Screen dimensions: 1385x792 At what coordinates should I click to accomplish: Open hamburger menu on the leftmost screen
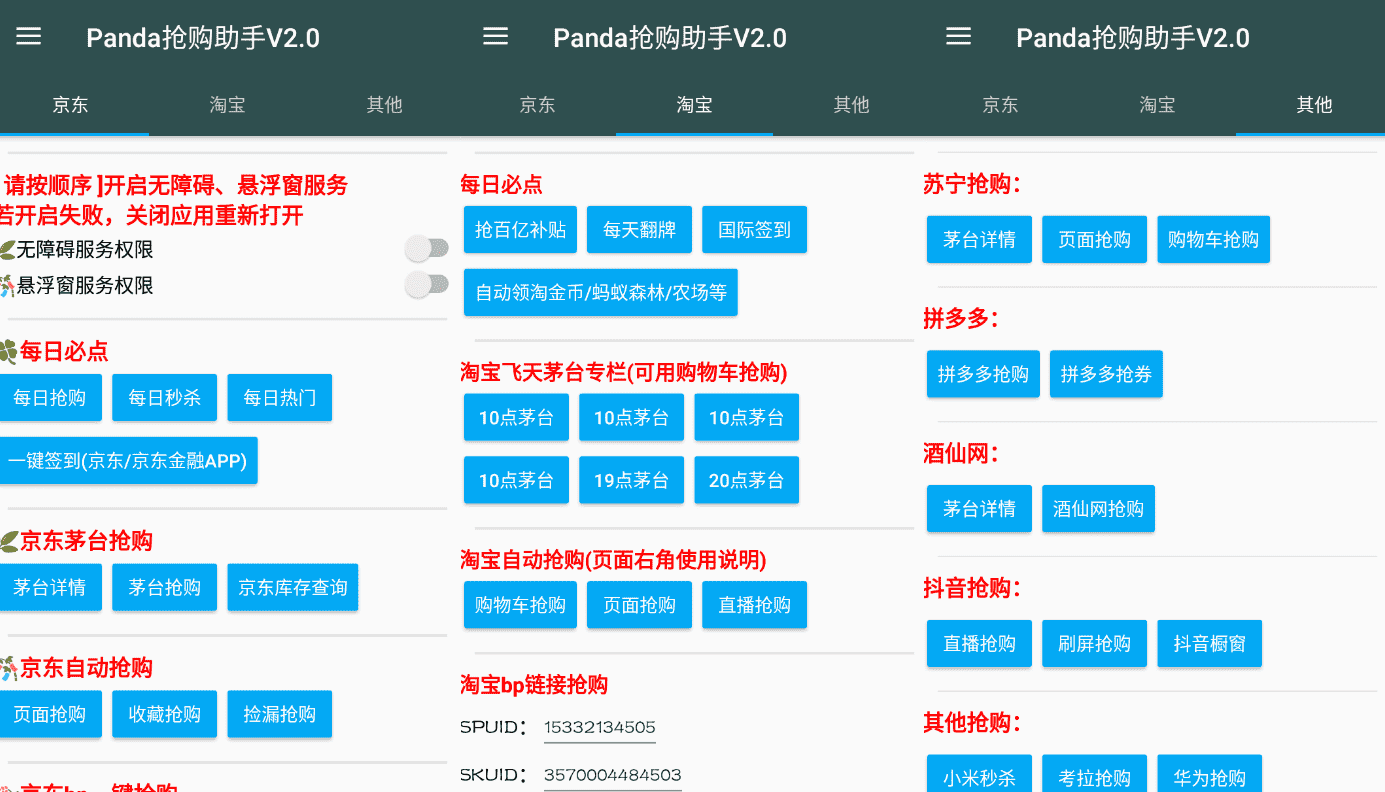coord(29,37)
